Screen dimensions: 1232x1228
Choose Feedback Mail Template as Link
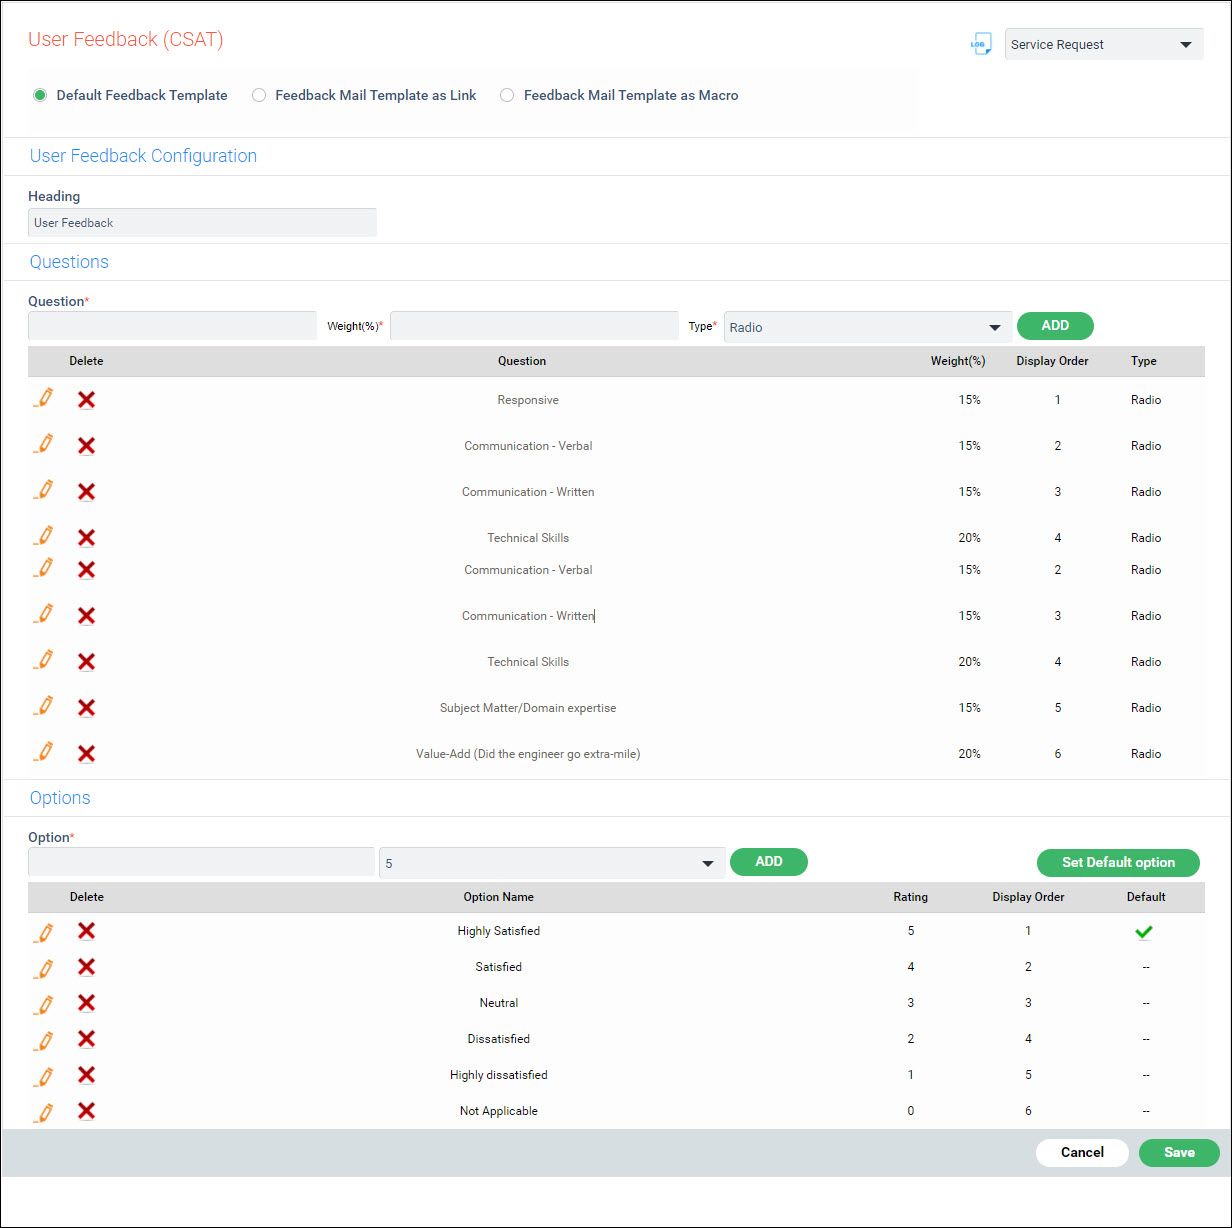pos(259,96)
